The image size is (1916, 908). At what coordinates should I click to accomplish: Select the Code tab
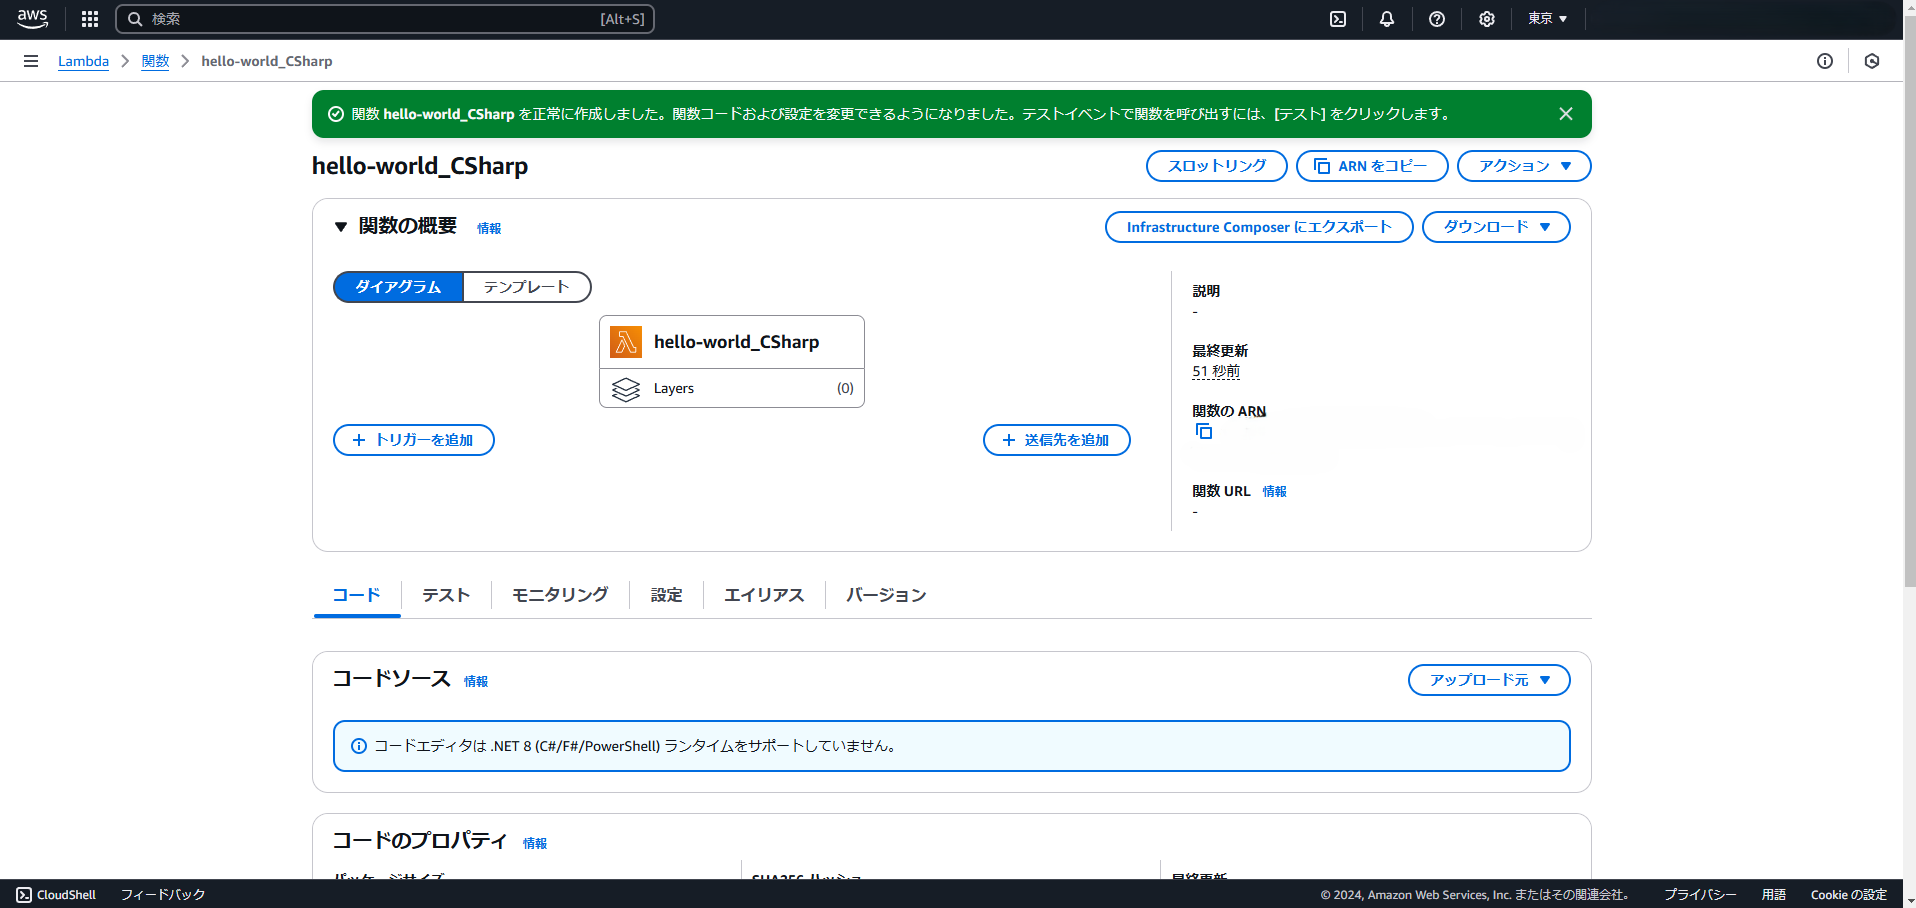(357, 595)
